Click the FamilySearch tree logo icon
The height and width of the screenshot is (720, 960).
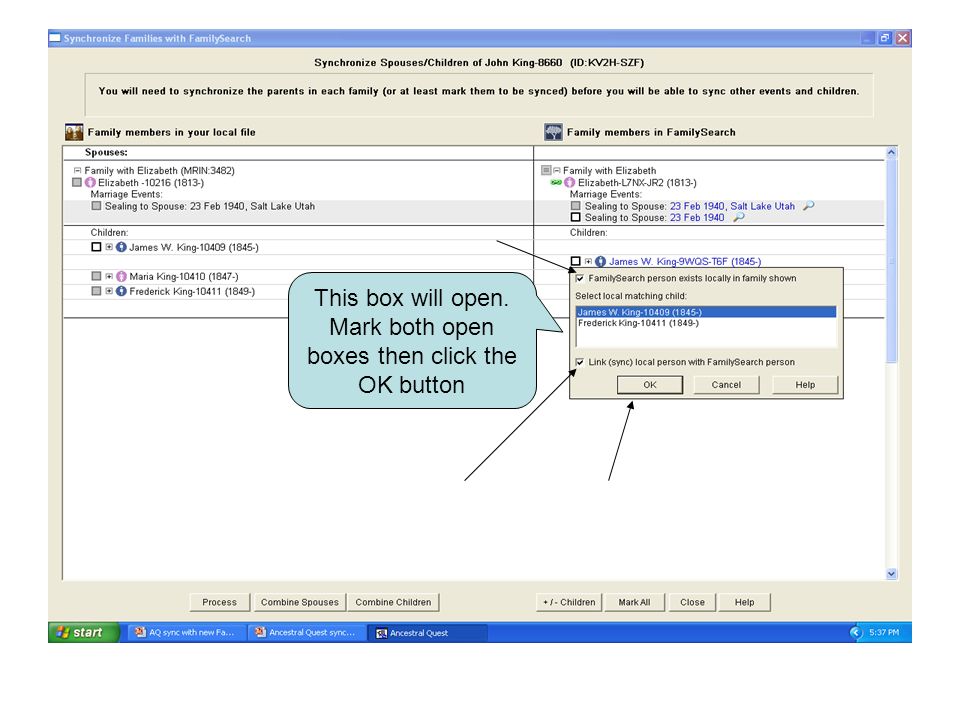[x=553, y=132]
